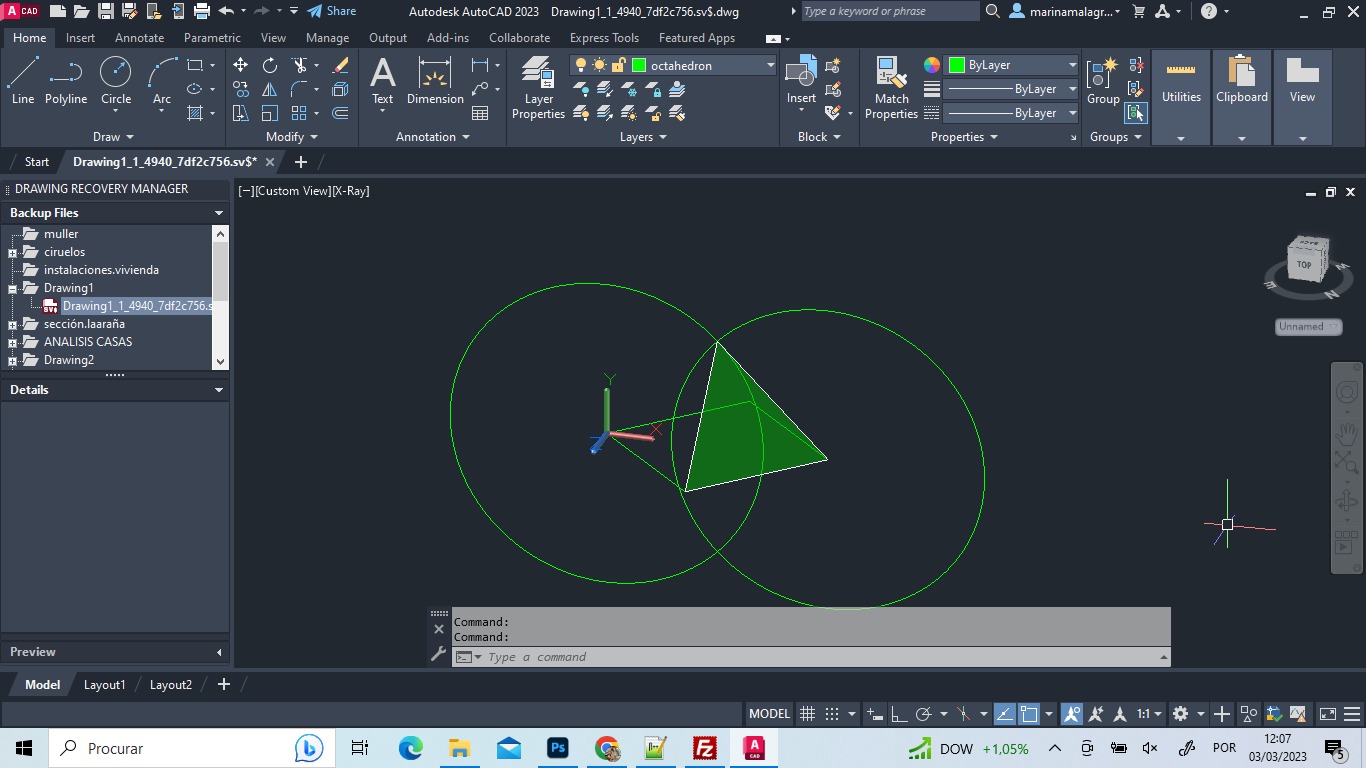
Task: Open the Express Tools ribbon tab
Action: (604, 38)
